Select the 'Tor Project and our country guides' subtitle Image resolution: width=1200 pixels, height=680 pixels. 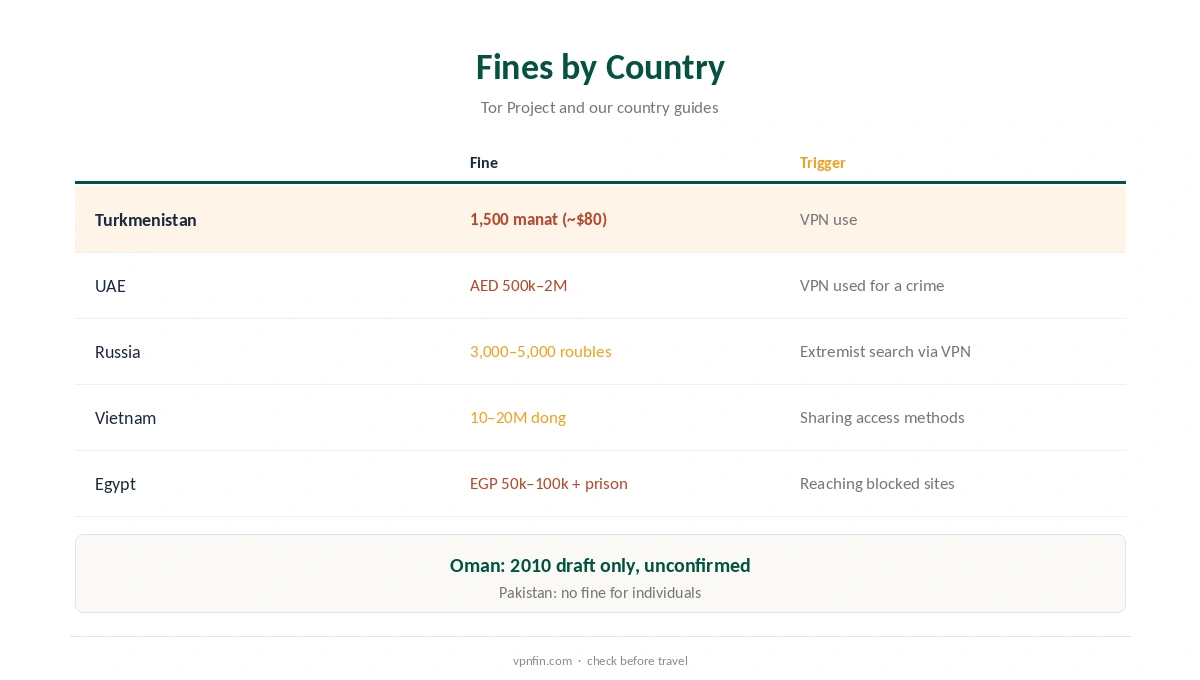[x=600, y=107]
